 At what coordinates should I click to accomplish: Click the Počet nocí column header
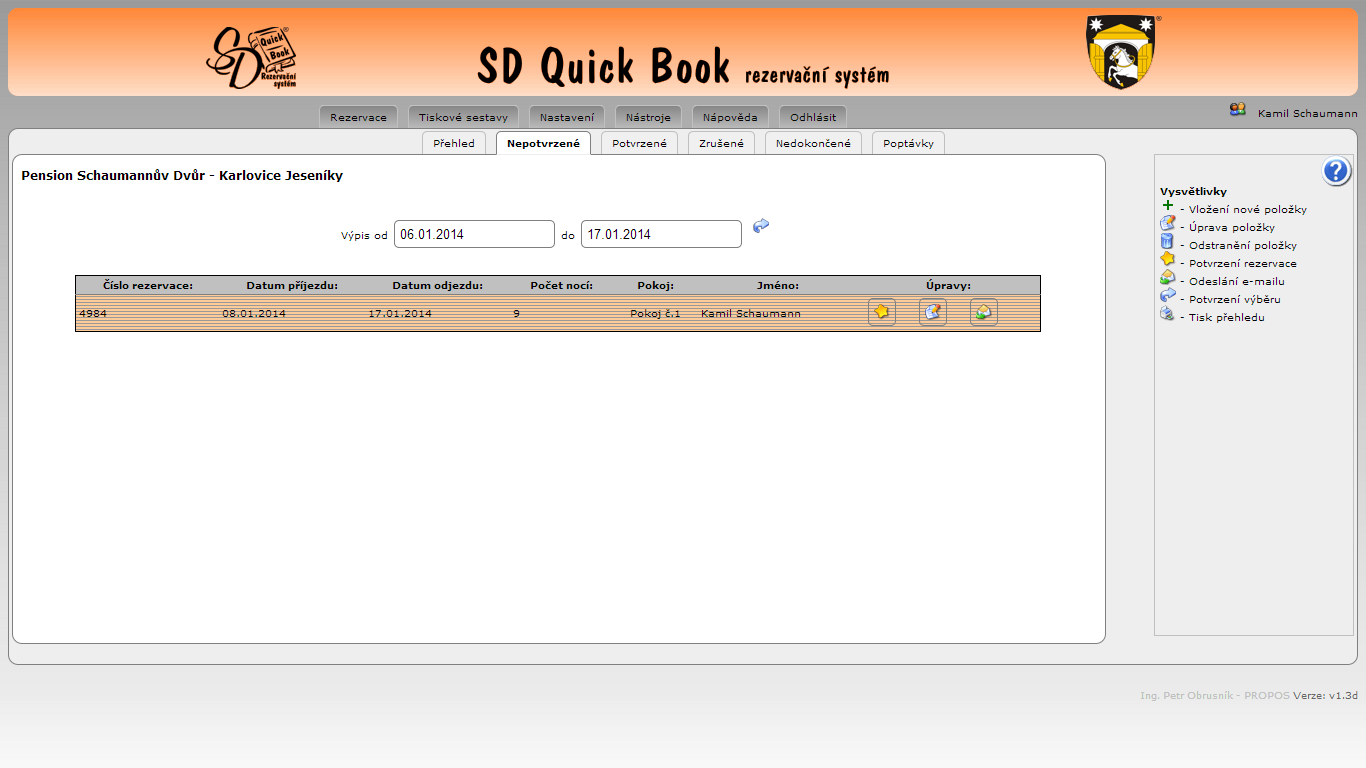562,285
